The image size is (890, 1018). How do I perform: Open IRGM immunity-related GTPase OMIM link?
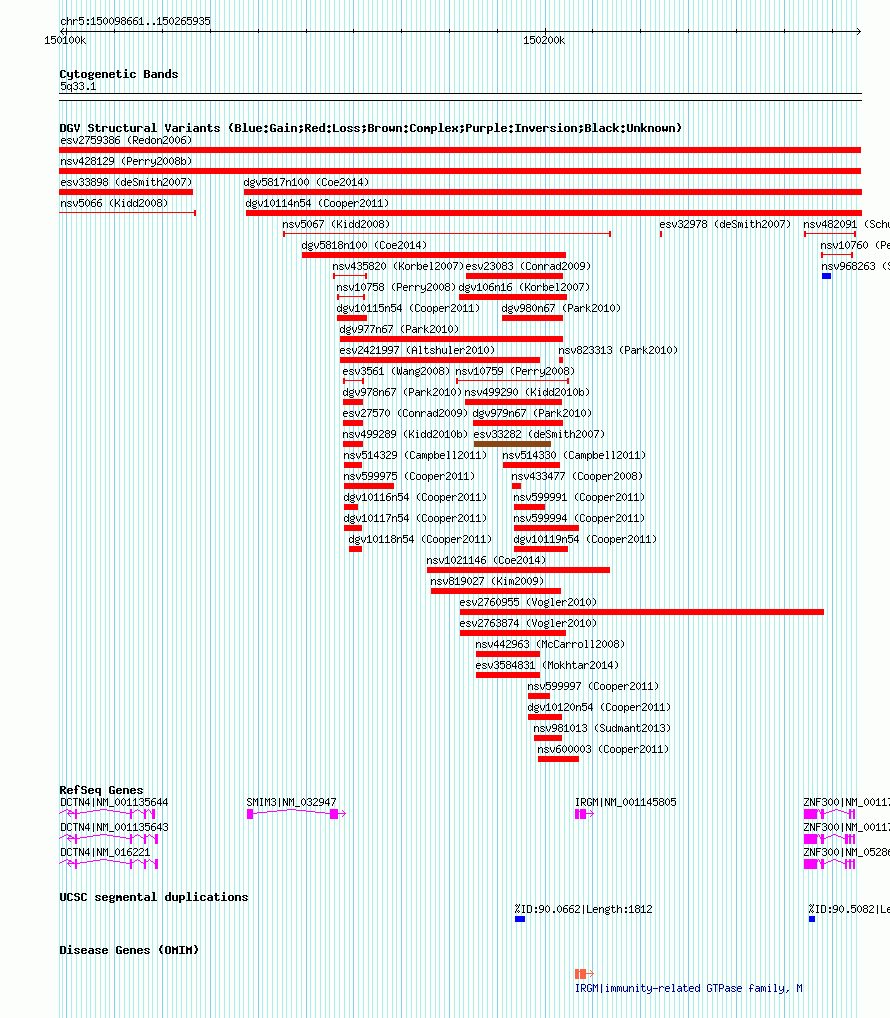coord(689,988)
